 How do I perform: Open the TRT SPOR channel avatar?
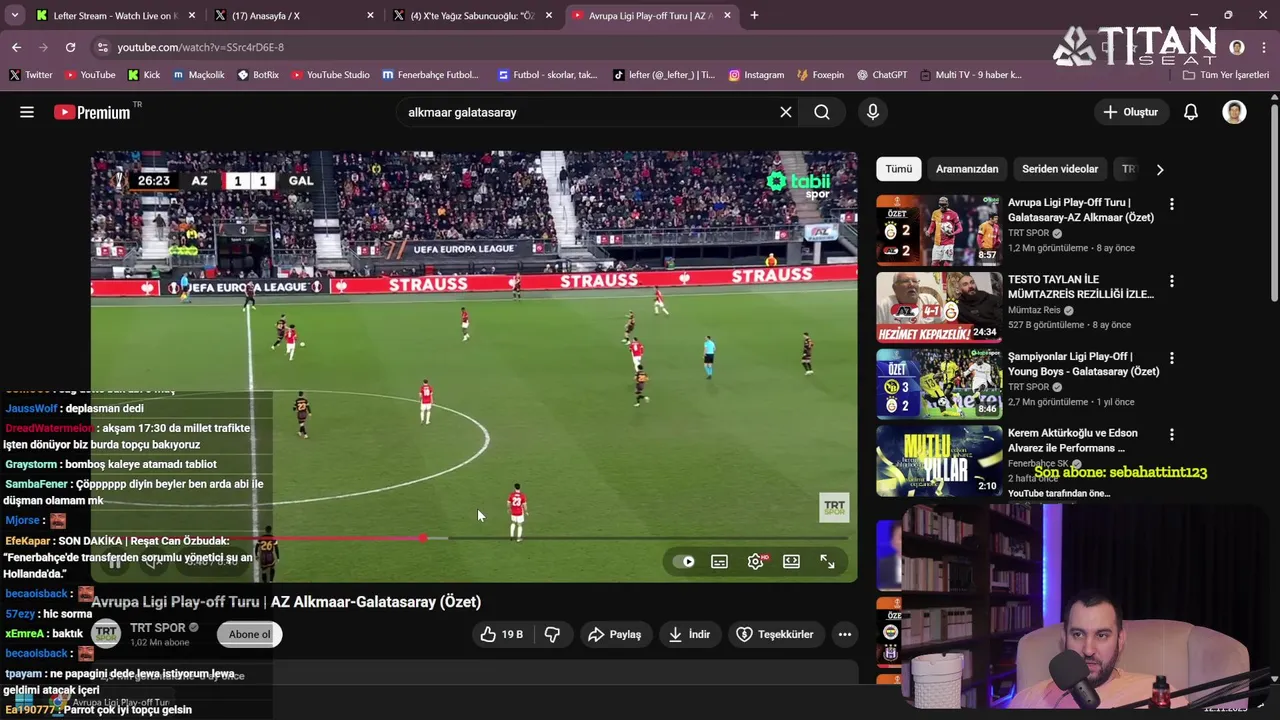click(106, 634)
